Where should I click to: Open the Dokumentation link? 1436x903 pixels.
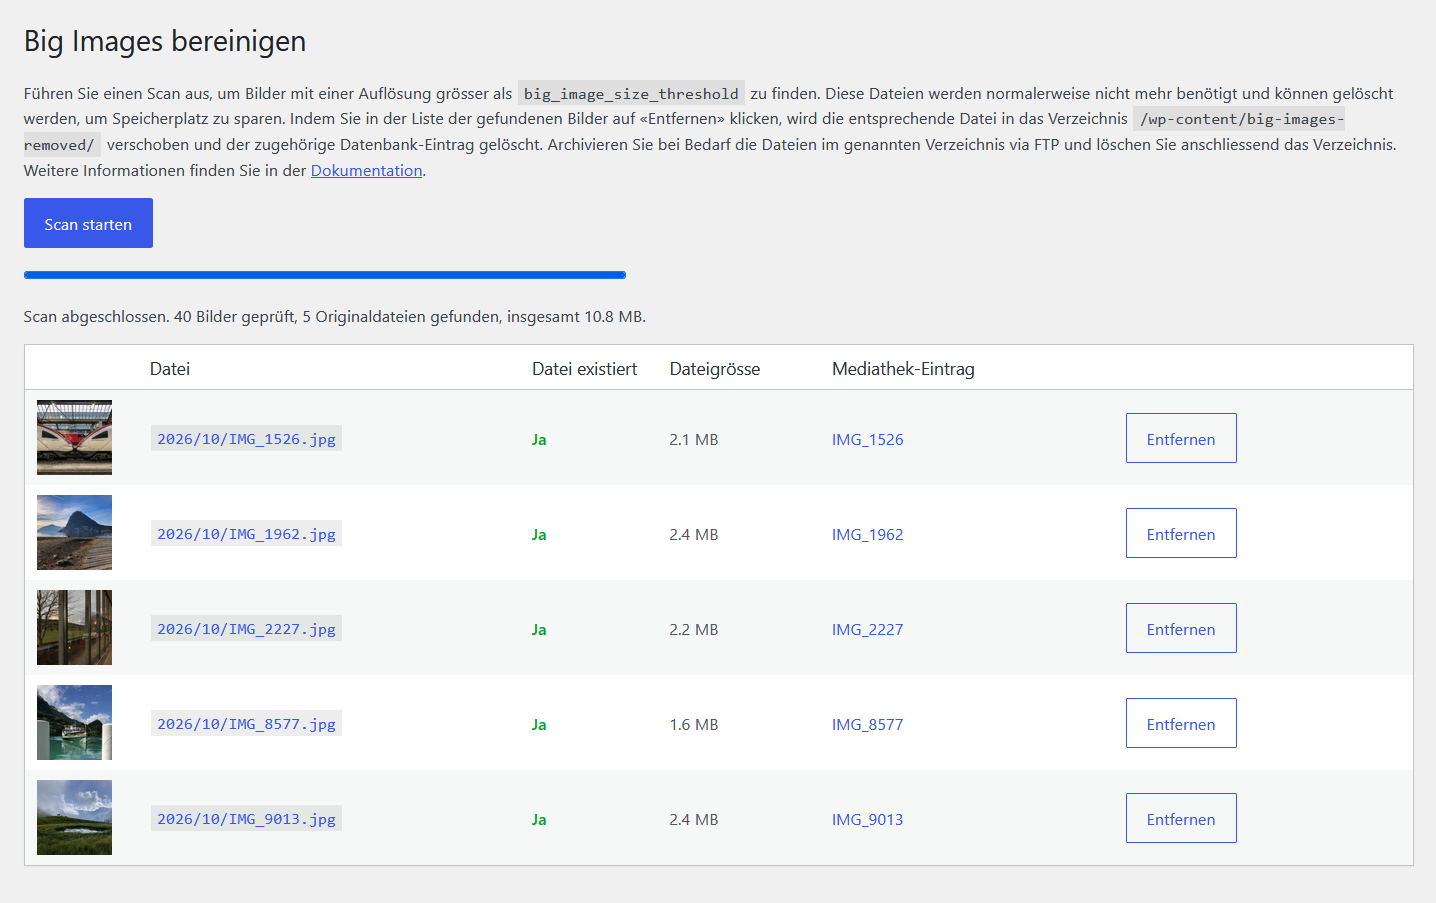pos(366,170)
